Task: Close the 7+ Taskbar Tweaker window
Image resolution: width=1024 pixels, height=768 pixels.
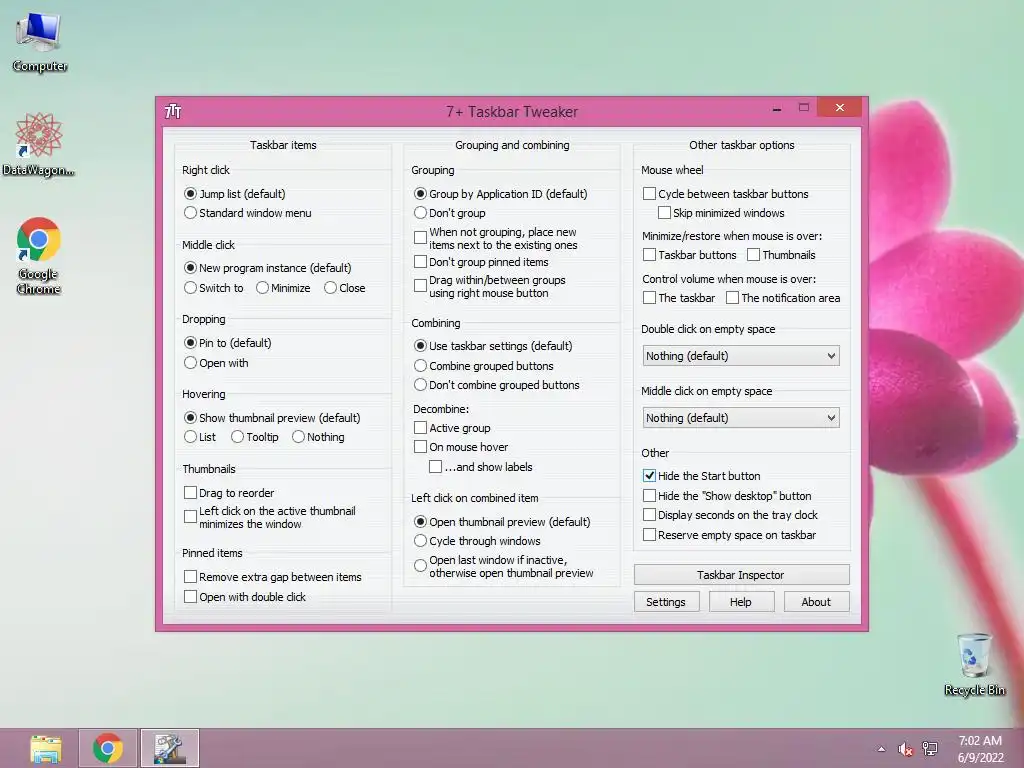Action: [839, 108]
